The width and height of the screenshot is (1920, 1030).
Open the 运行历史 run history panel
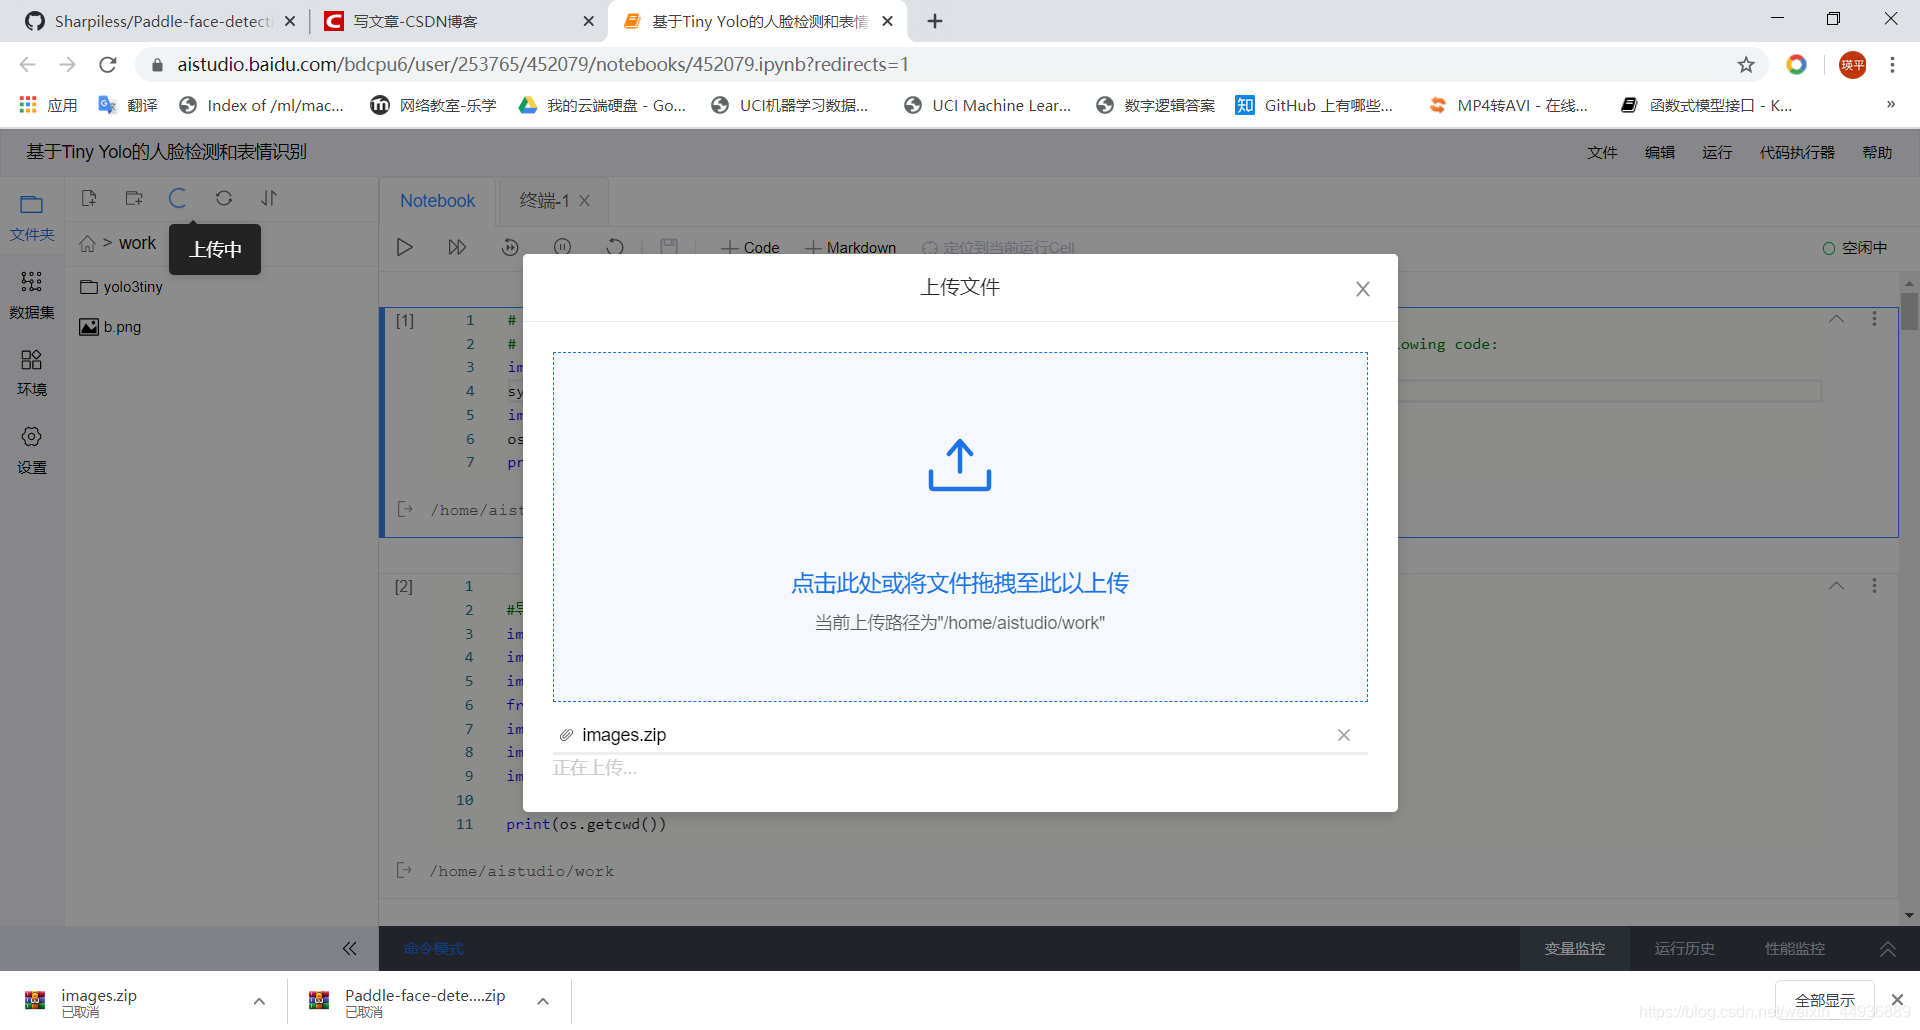click(x=1685, y=948)
